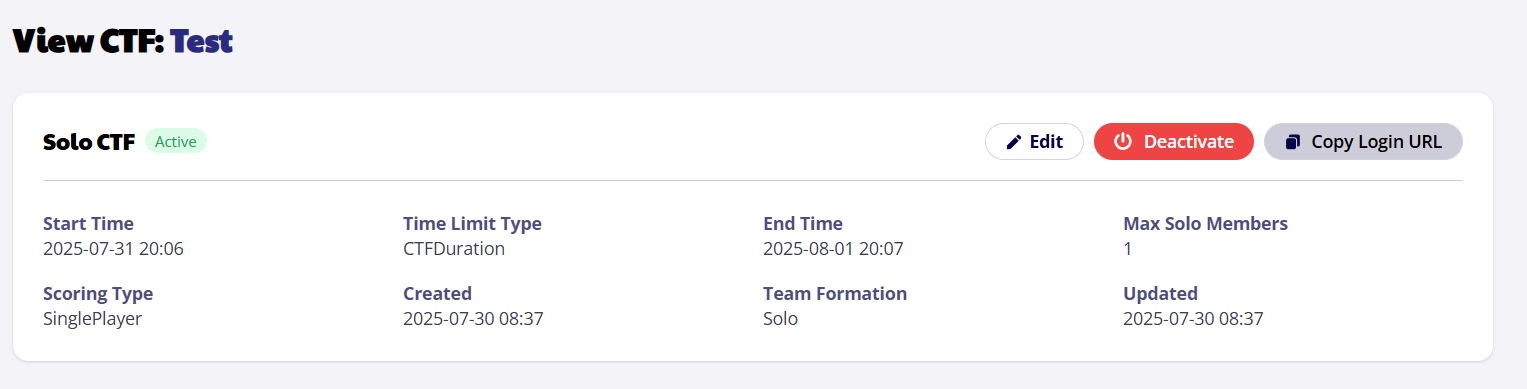Click the Time Limit Type label
Image resolution: width=1527 pixels, height=389 pixels.
coord(472,224)
